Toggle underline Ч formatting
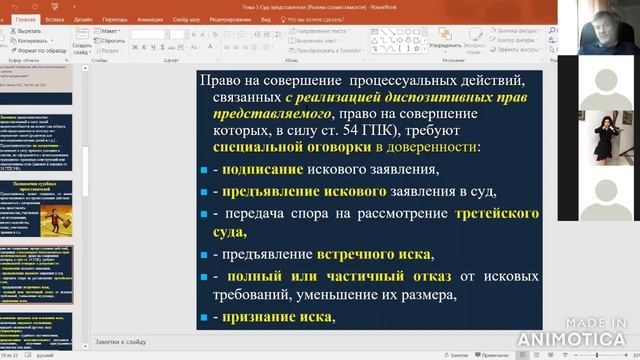Viewport: 640px width, 360px height. coord(153,48)
